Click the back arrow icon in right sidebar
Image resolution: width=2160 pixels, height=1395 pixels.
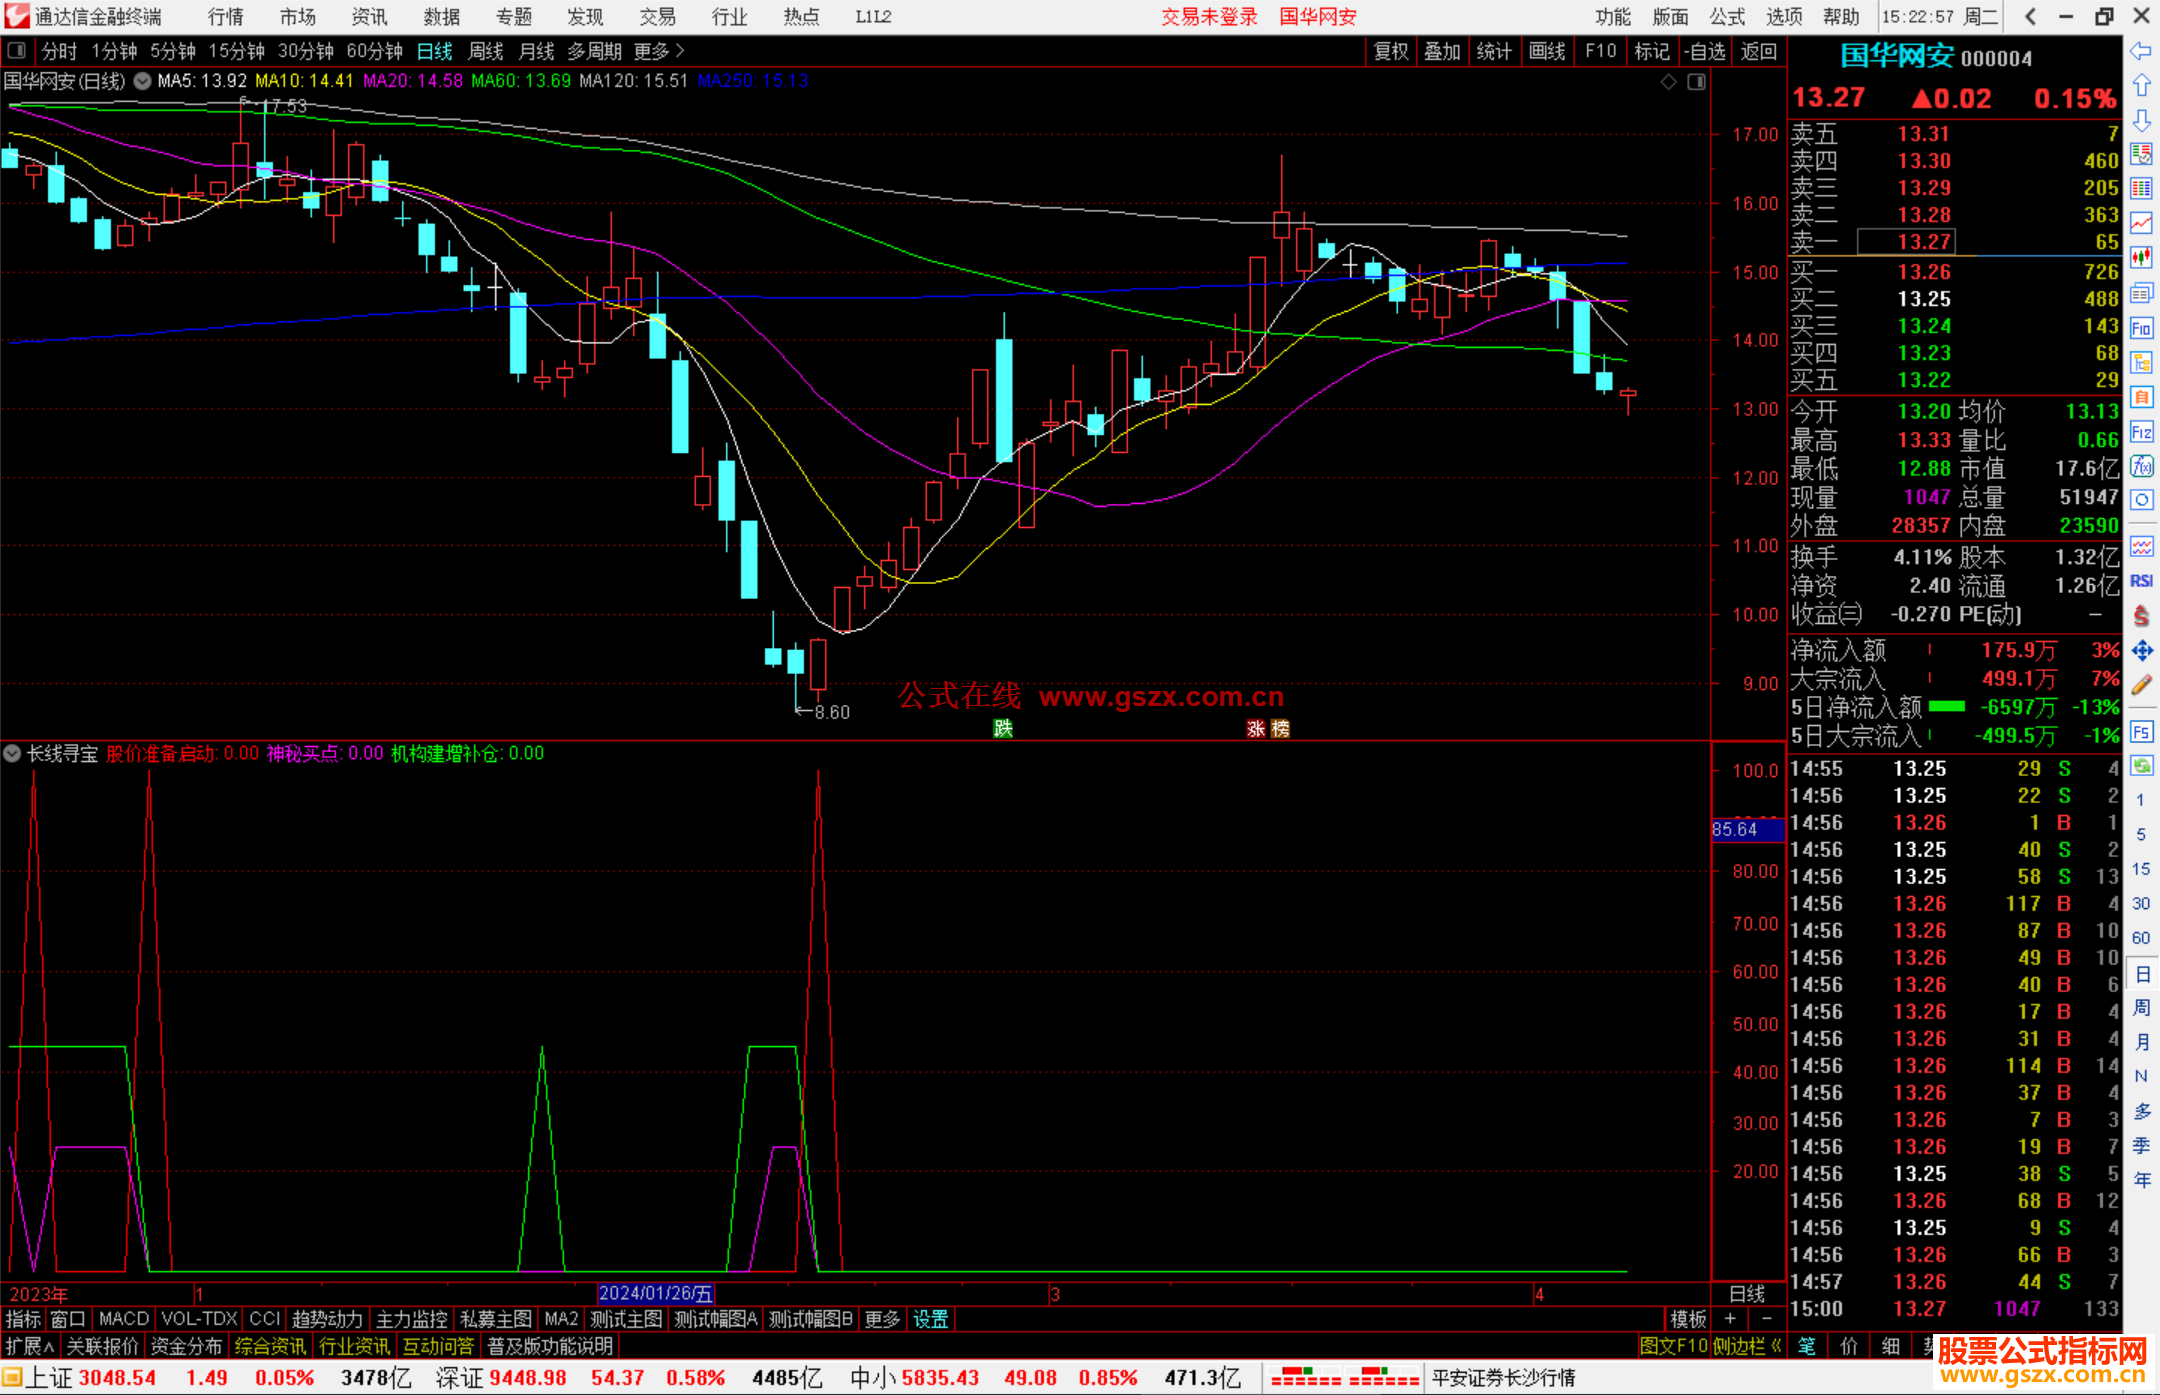coord(2141,51)
